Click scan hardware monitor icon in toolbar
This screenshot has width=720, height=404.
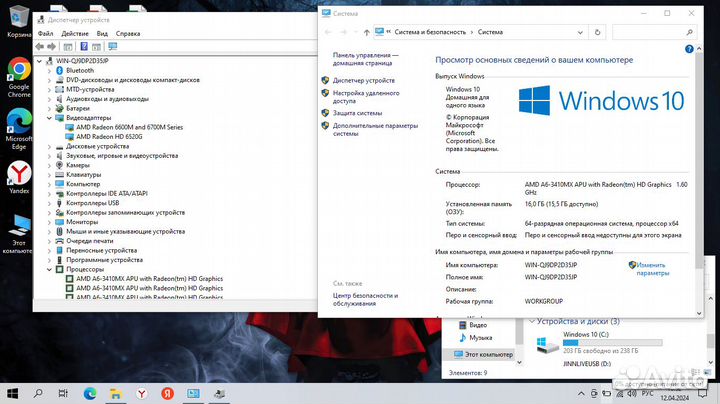click(x=112, y=46)
